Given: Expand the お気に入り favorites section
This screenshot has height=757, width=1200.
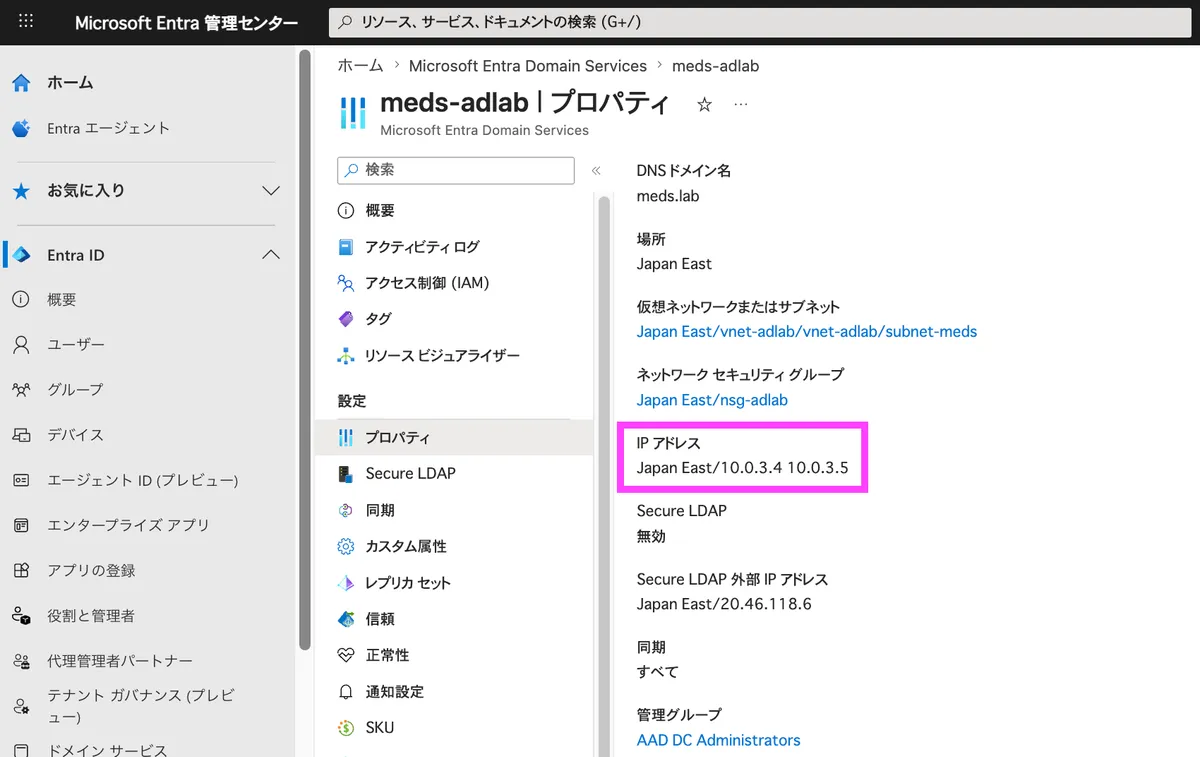Looking at the screenshot, I should pos(270,191).
